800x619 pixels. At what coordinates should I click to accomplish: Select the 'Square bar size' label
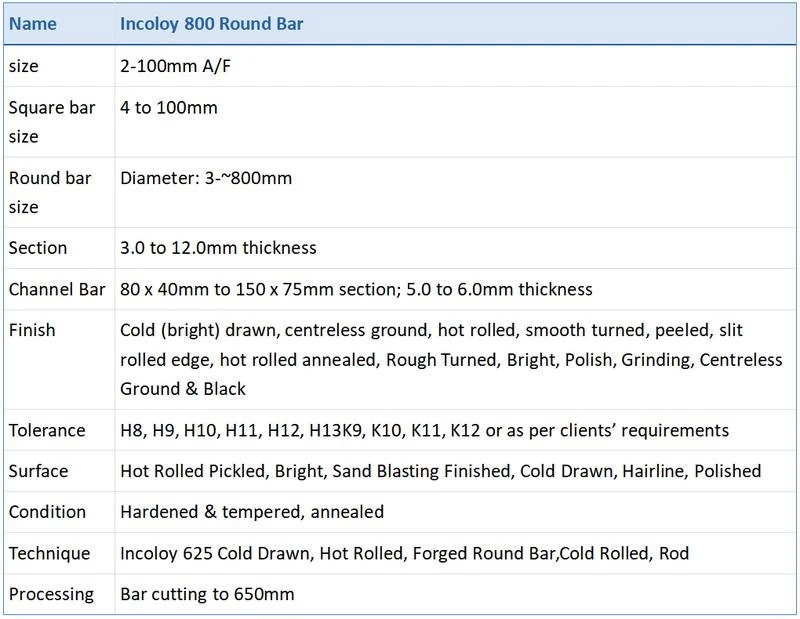point(52,122)
